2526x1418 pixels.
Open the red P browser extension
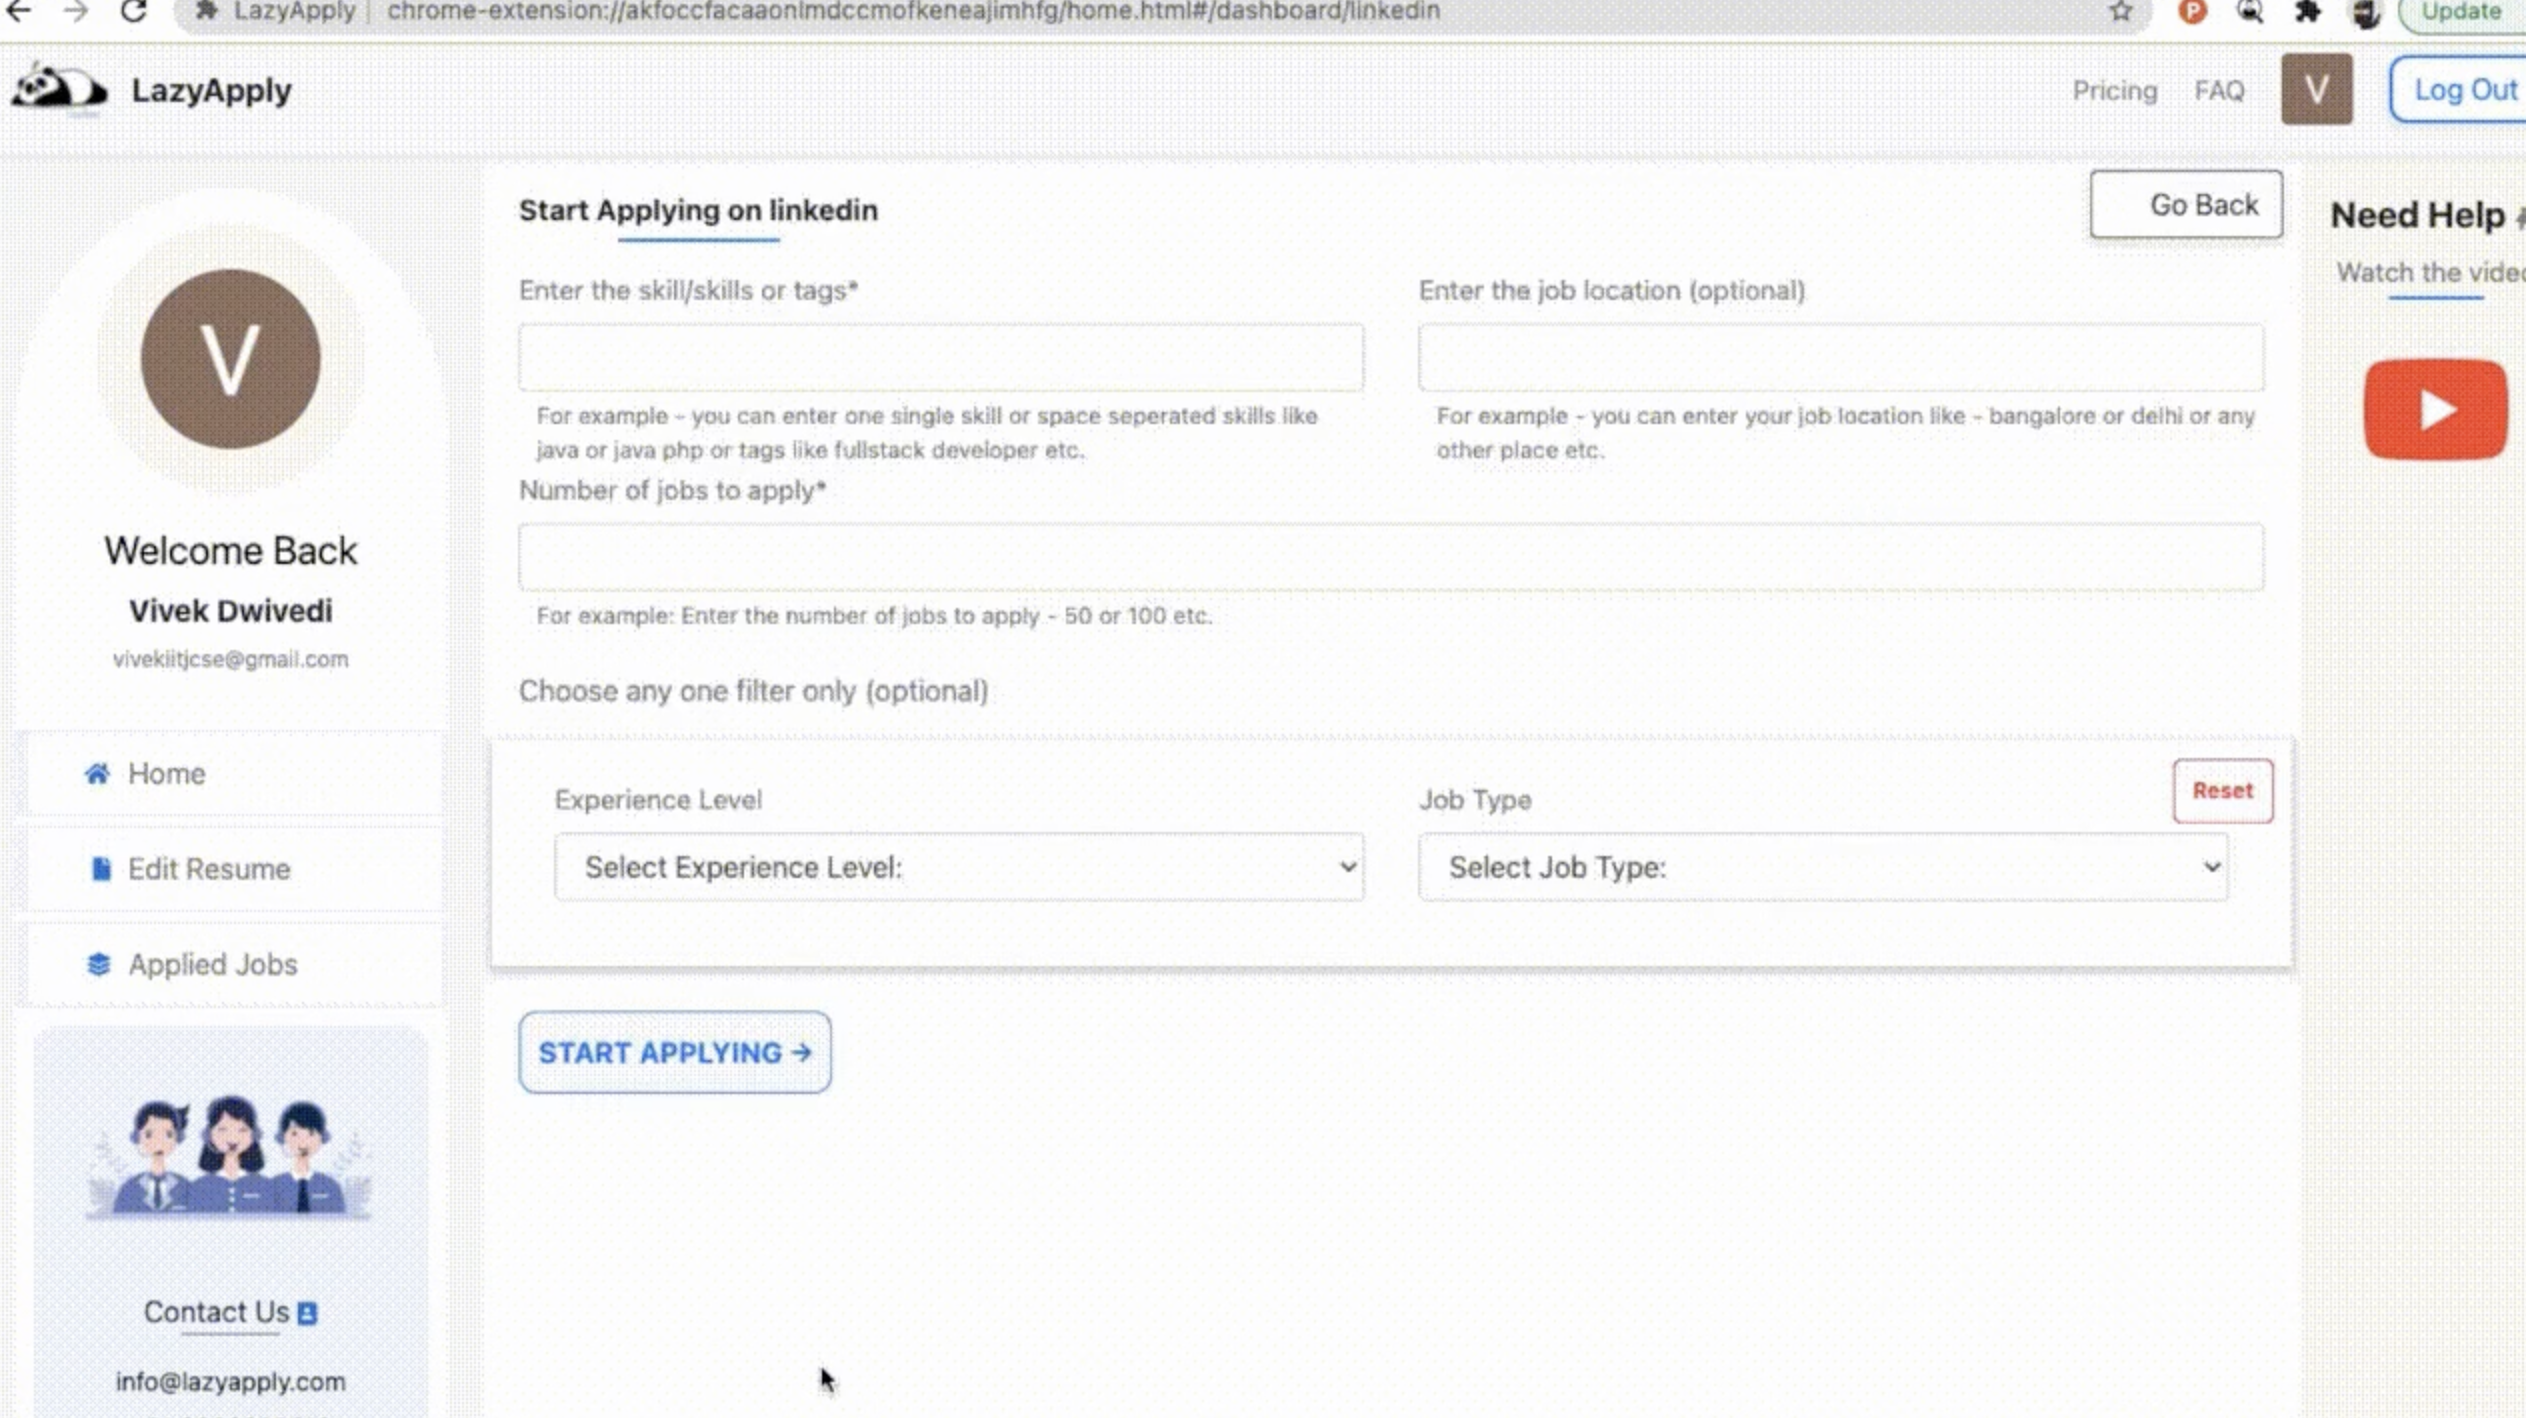tap(2192, 11)
